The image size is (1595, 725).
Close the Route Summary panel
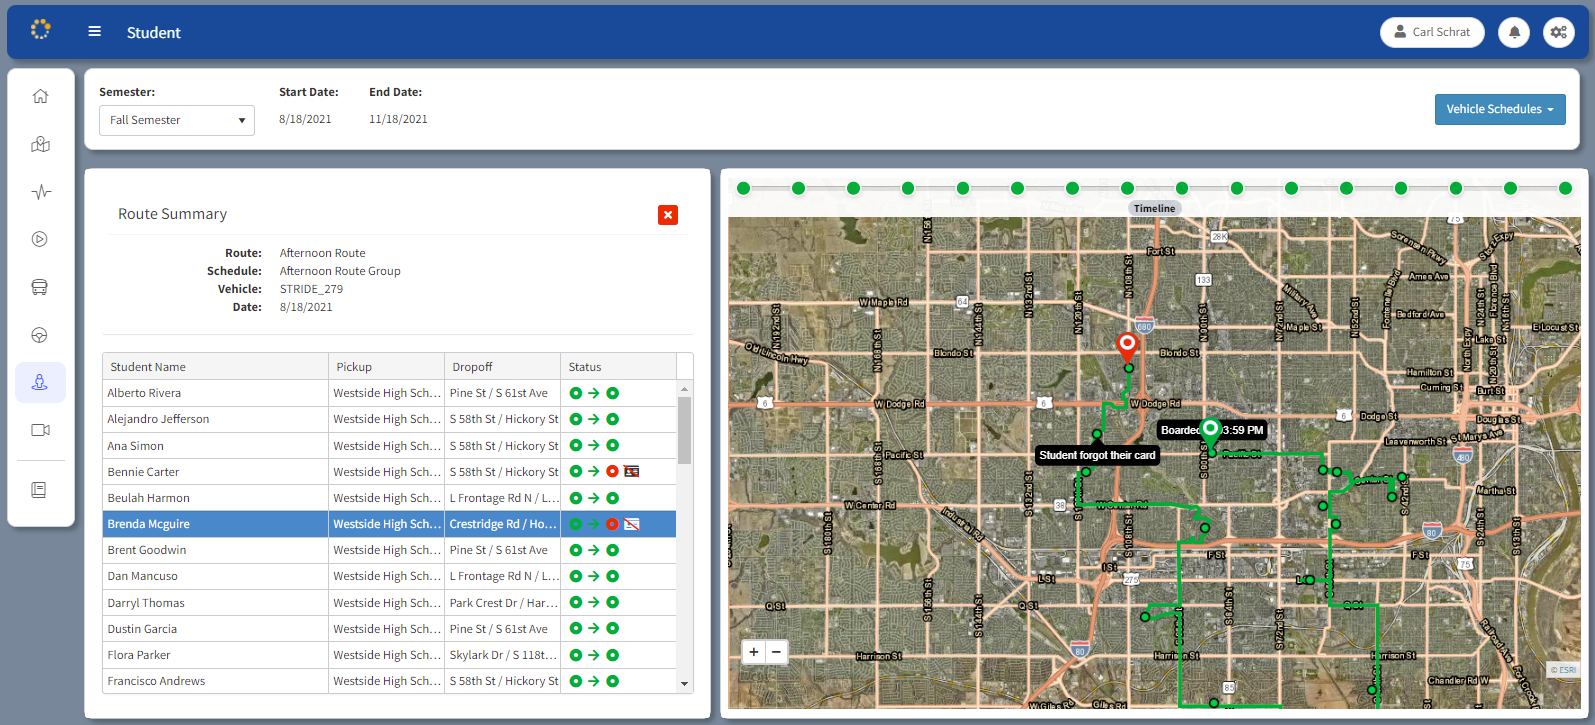click(668, 215)
